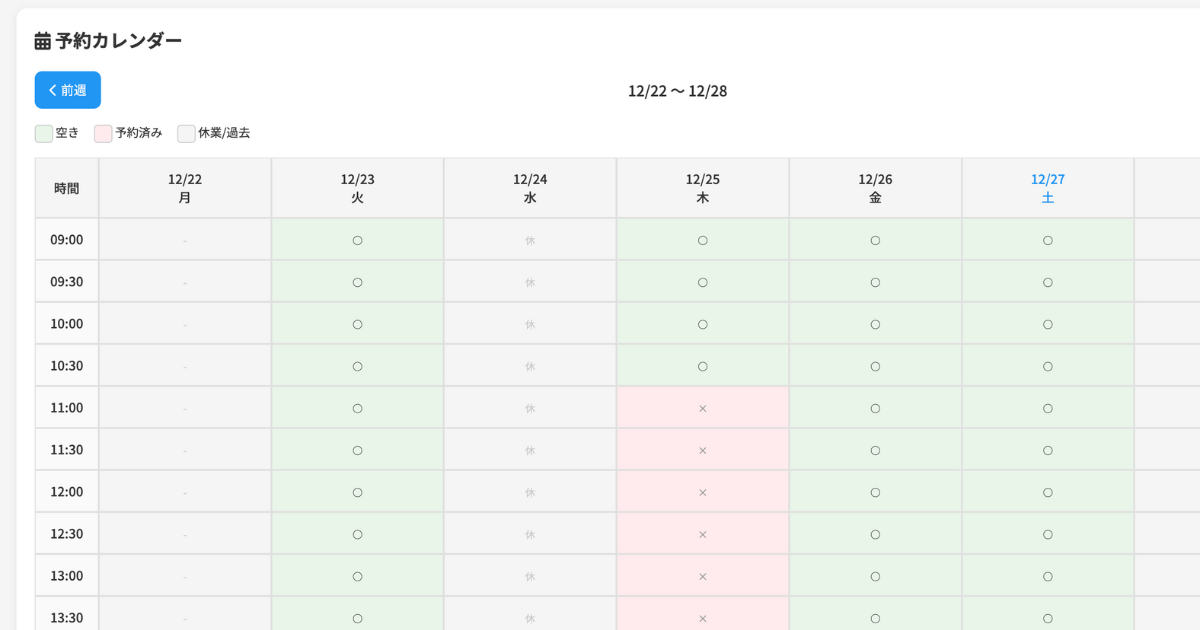
Task: Select the 09:00 open slot on 12/23
Action: click(357, 240)
